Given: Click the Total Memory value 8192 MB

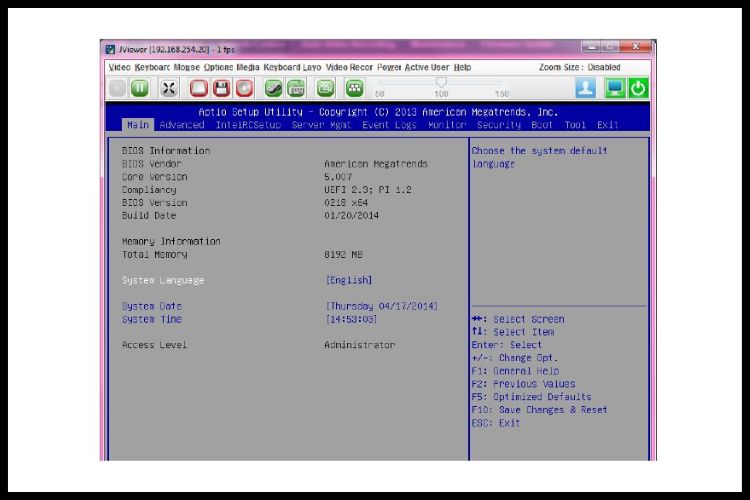Looking at the screenshot, I should [343, 255].
